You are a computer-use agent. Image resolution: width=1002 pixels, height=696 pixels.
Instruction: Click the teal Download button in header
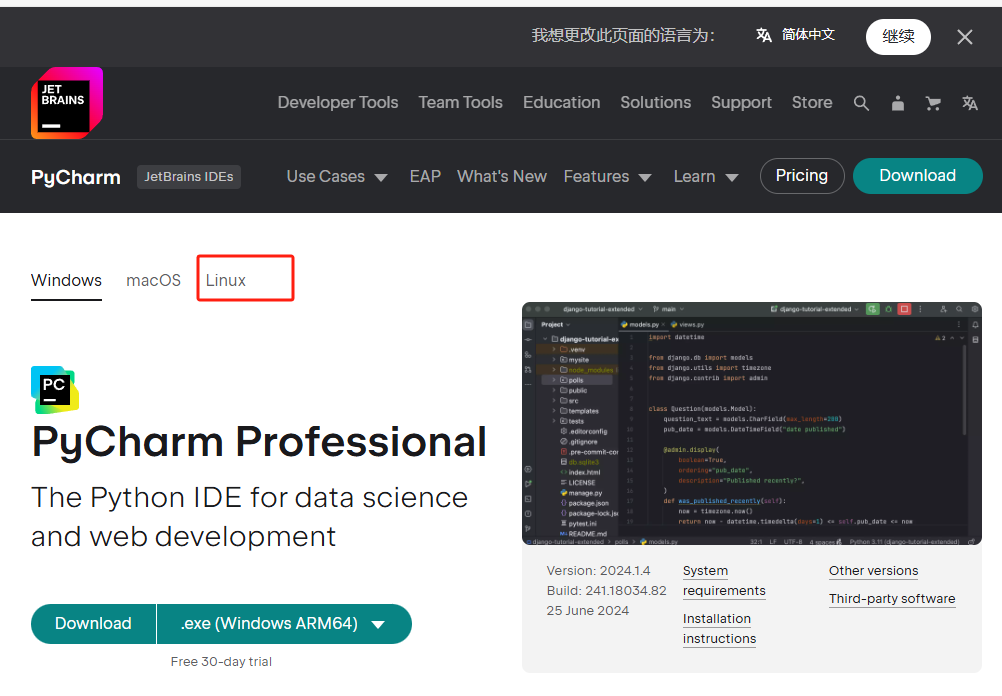918,176
